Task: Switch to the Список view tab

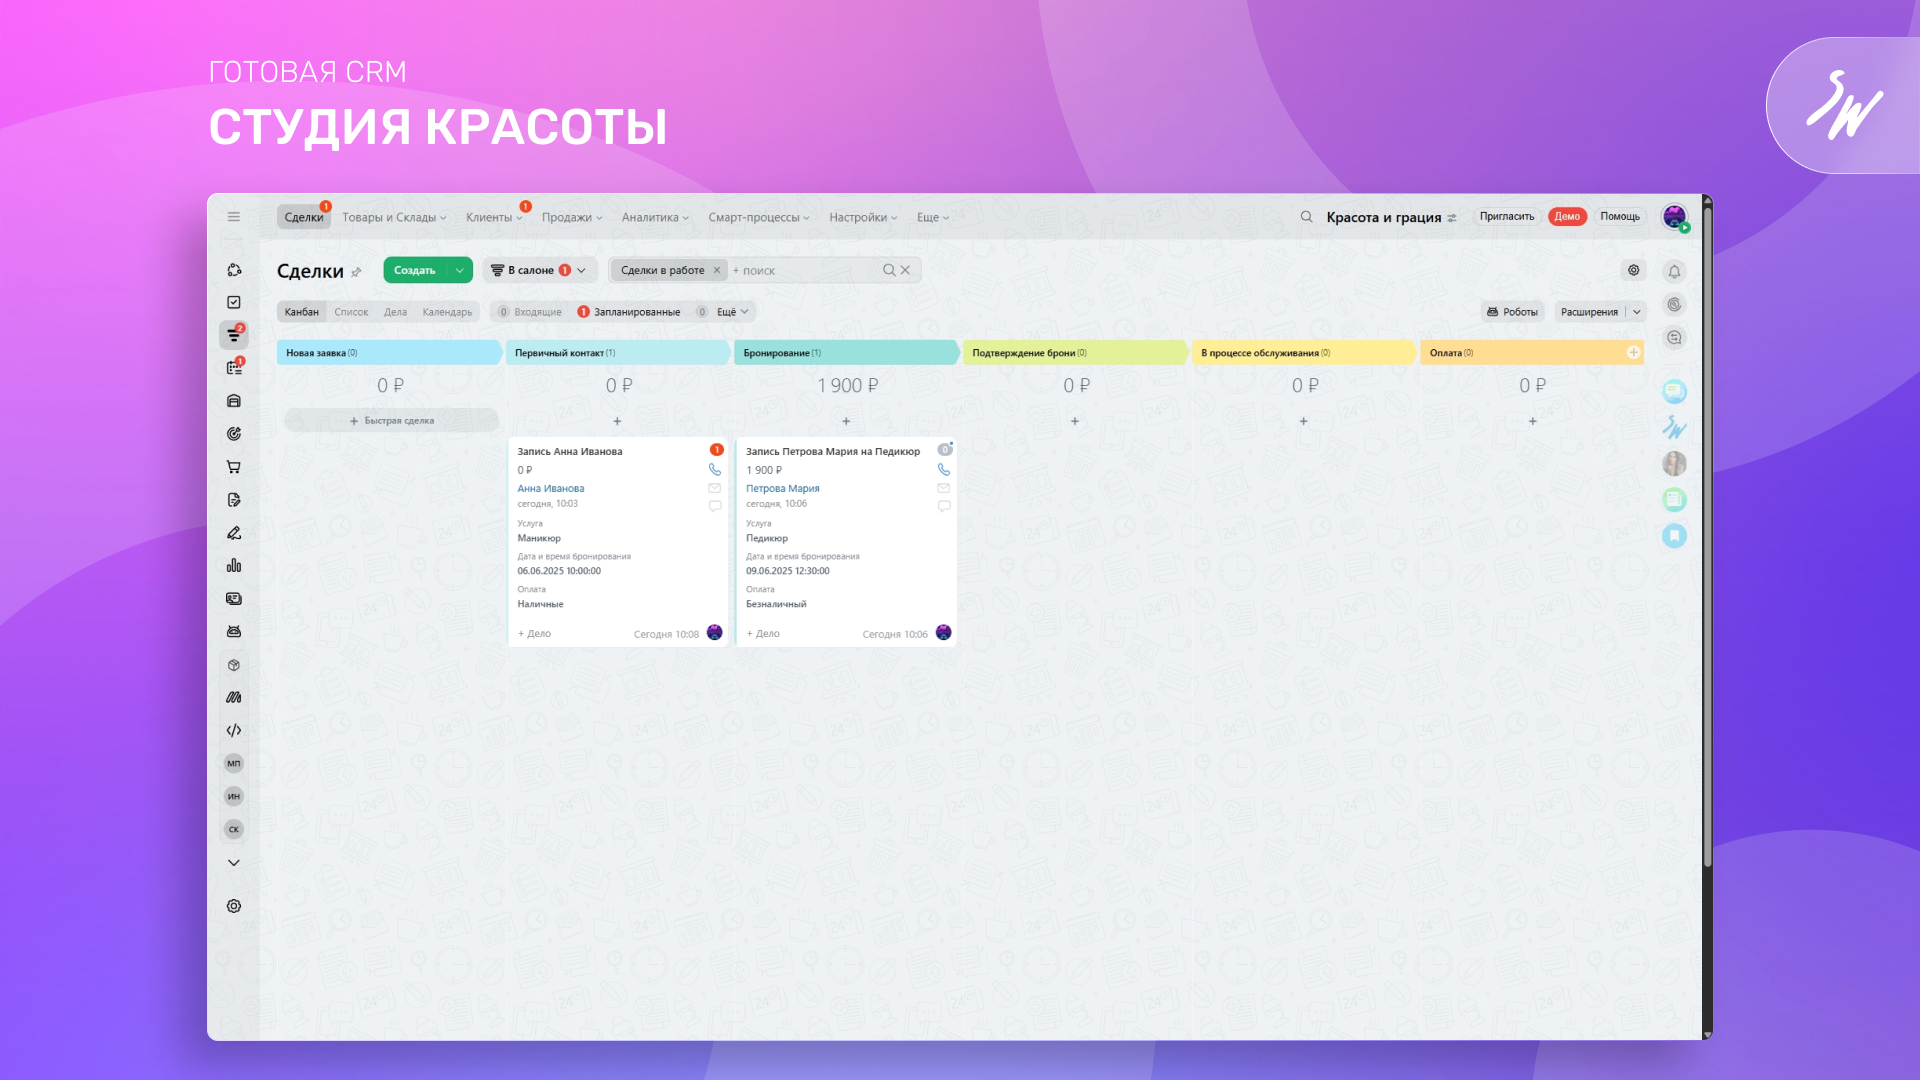Action: 351,312
